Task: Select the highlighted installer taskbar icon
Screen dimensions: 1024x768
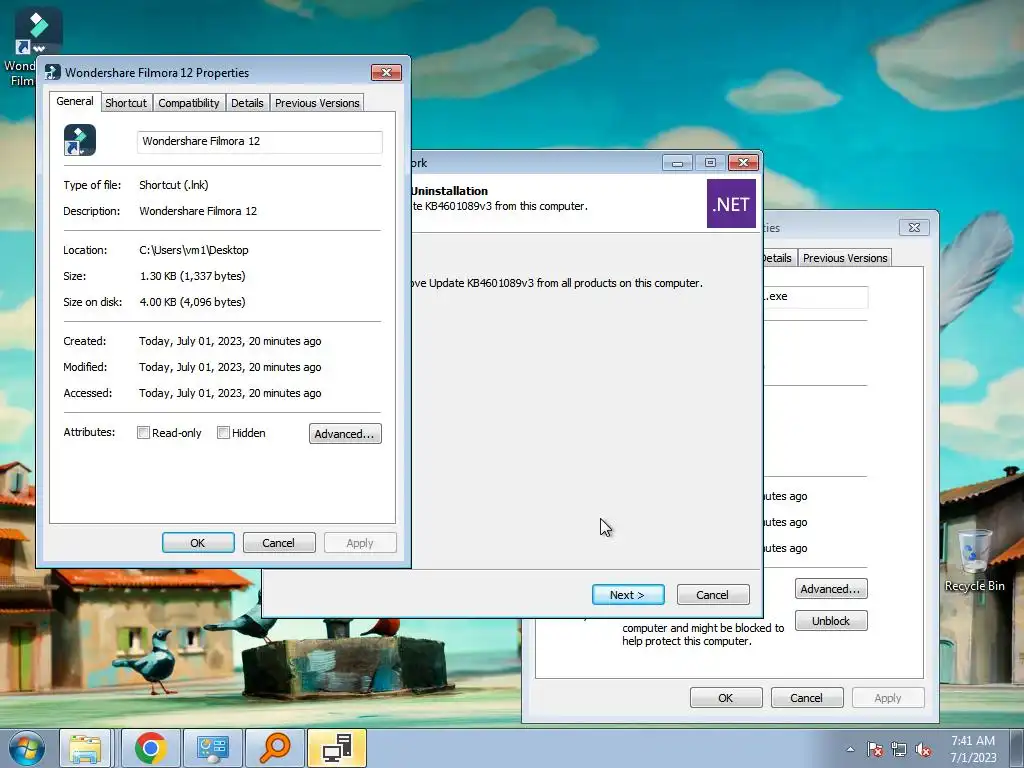Action: pos(337,748)
